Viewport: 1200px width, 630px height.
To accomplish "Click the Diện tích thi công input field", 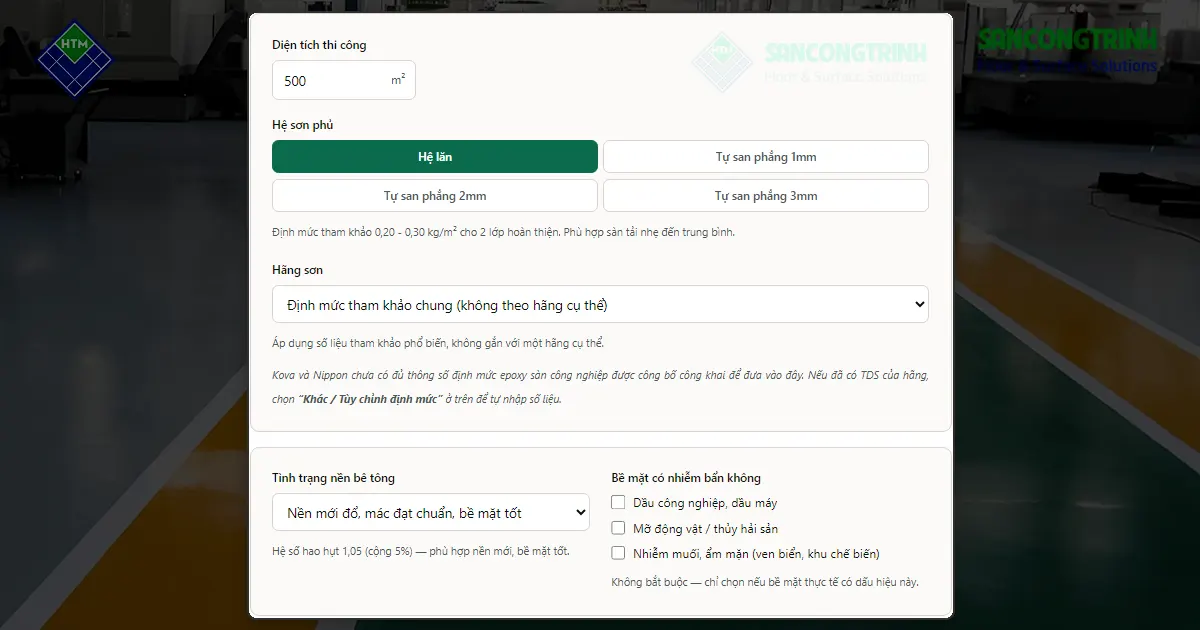I will tap(344, 80).
